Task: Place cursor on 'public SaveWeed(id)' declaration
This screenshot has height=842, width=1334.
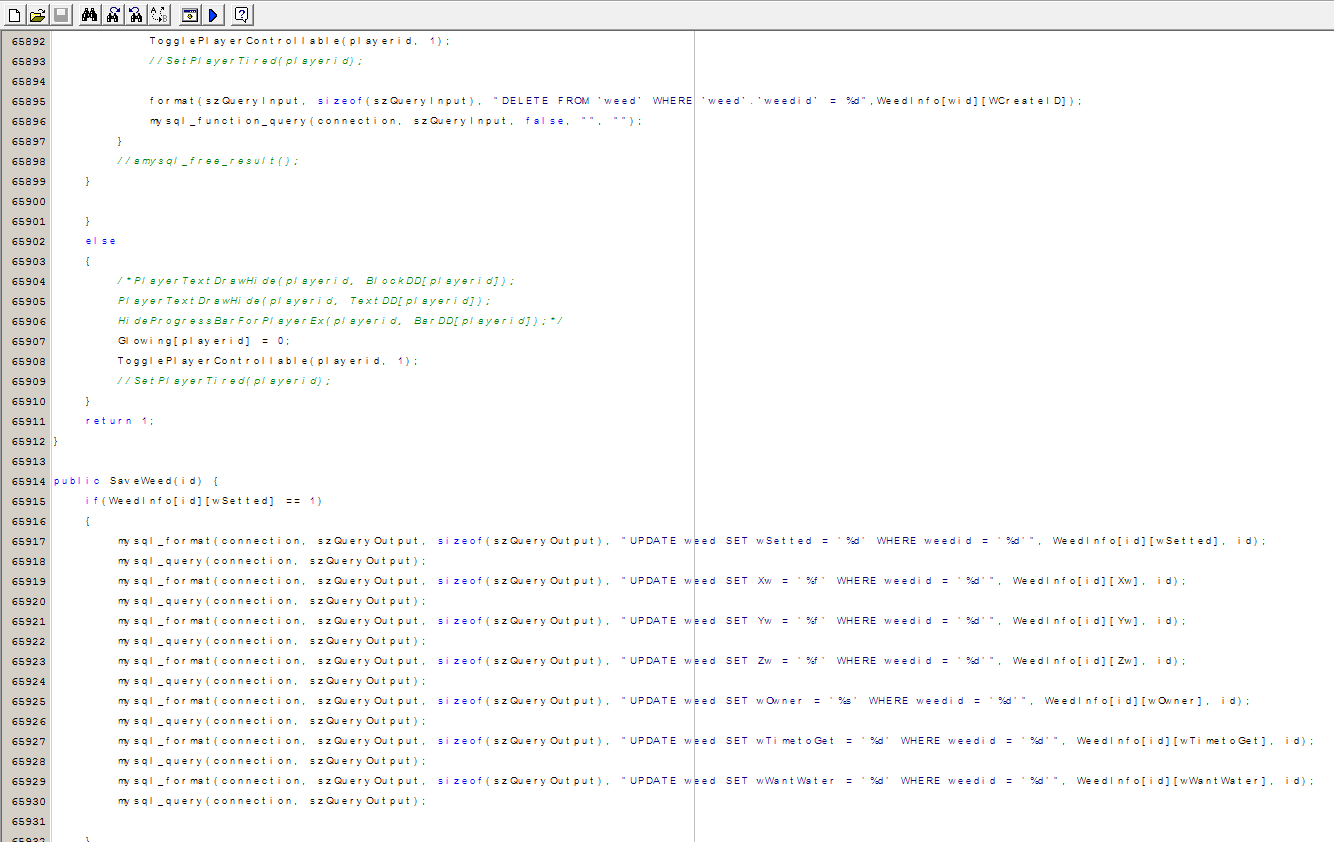Action: point(135,481)
